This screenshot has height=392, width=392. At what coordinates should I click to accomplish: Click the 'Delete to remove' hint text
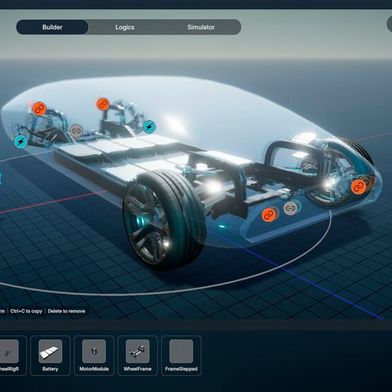coord(66,311)
